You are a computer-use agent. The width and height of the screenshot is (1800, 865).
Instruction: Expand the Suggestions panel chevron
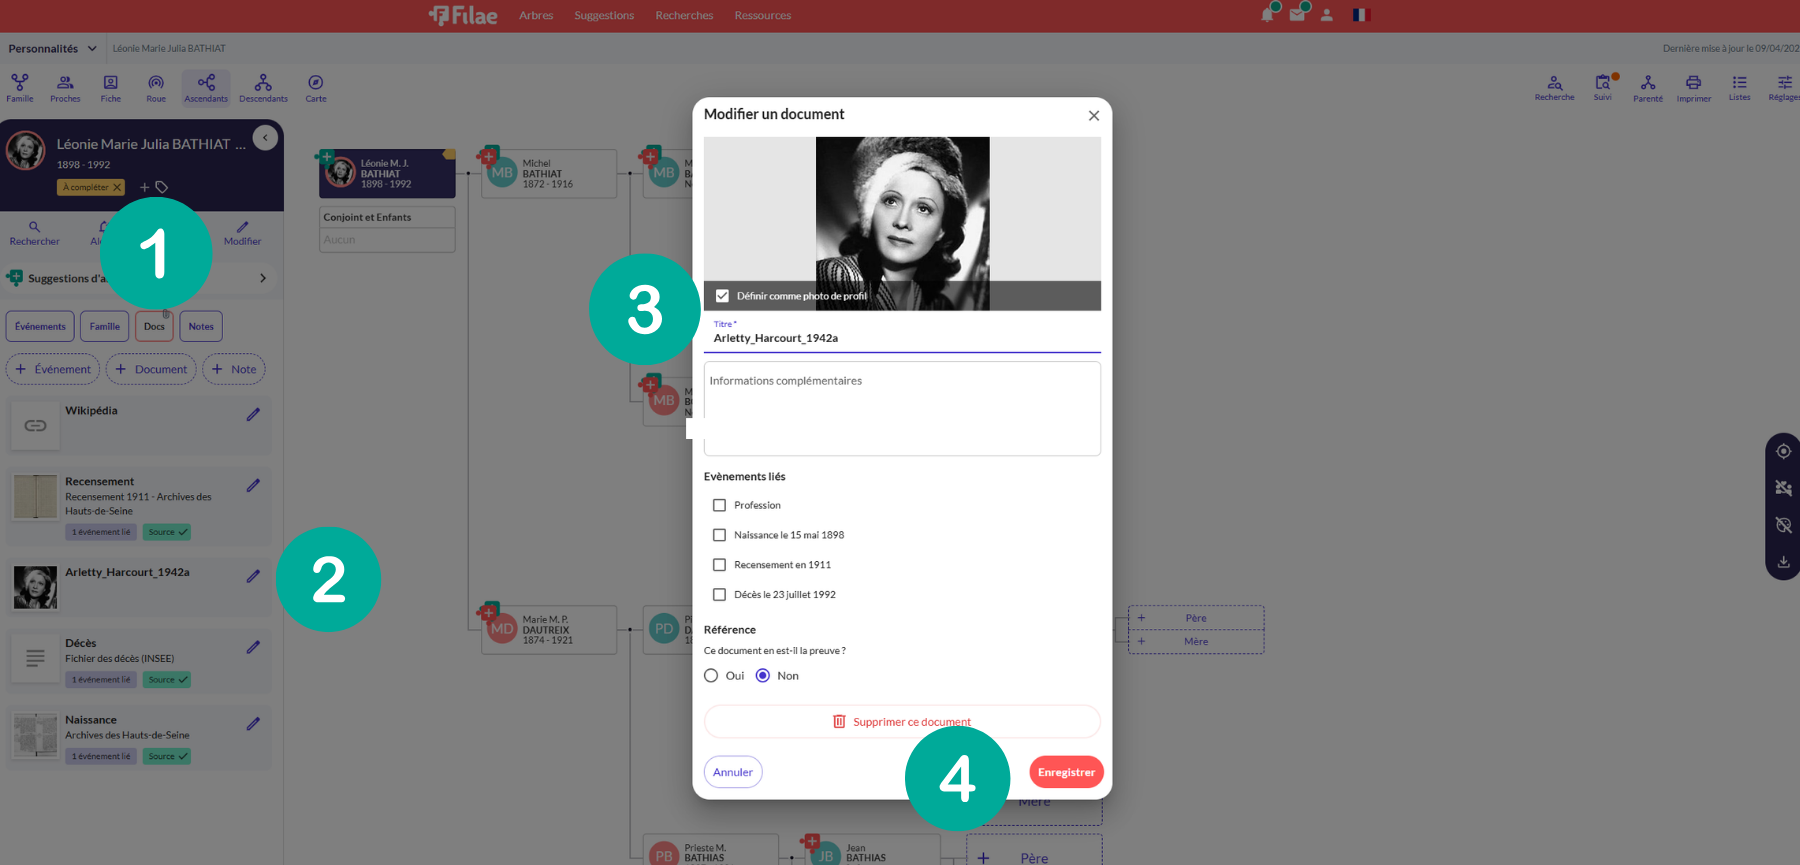point(263,278)
